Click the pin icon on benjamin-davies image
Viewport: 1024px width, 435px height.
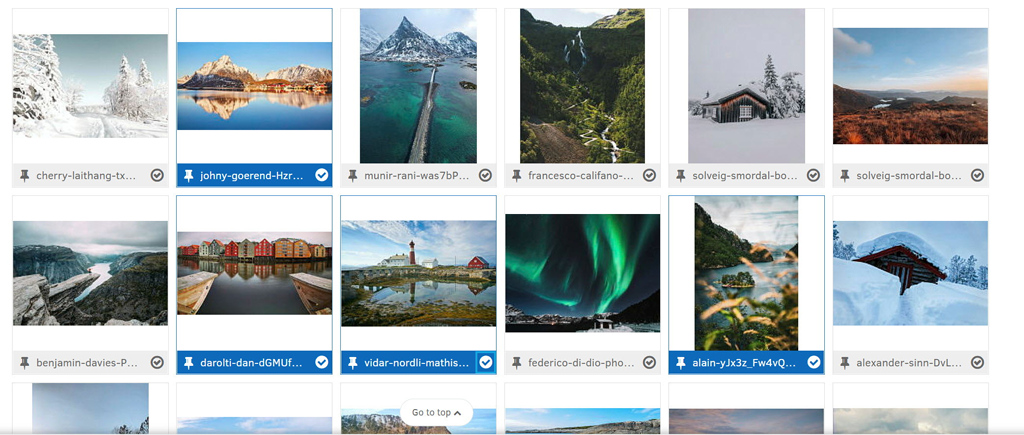(25, 362)
